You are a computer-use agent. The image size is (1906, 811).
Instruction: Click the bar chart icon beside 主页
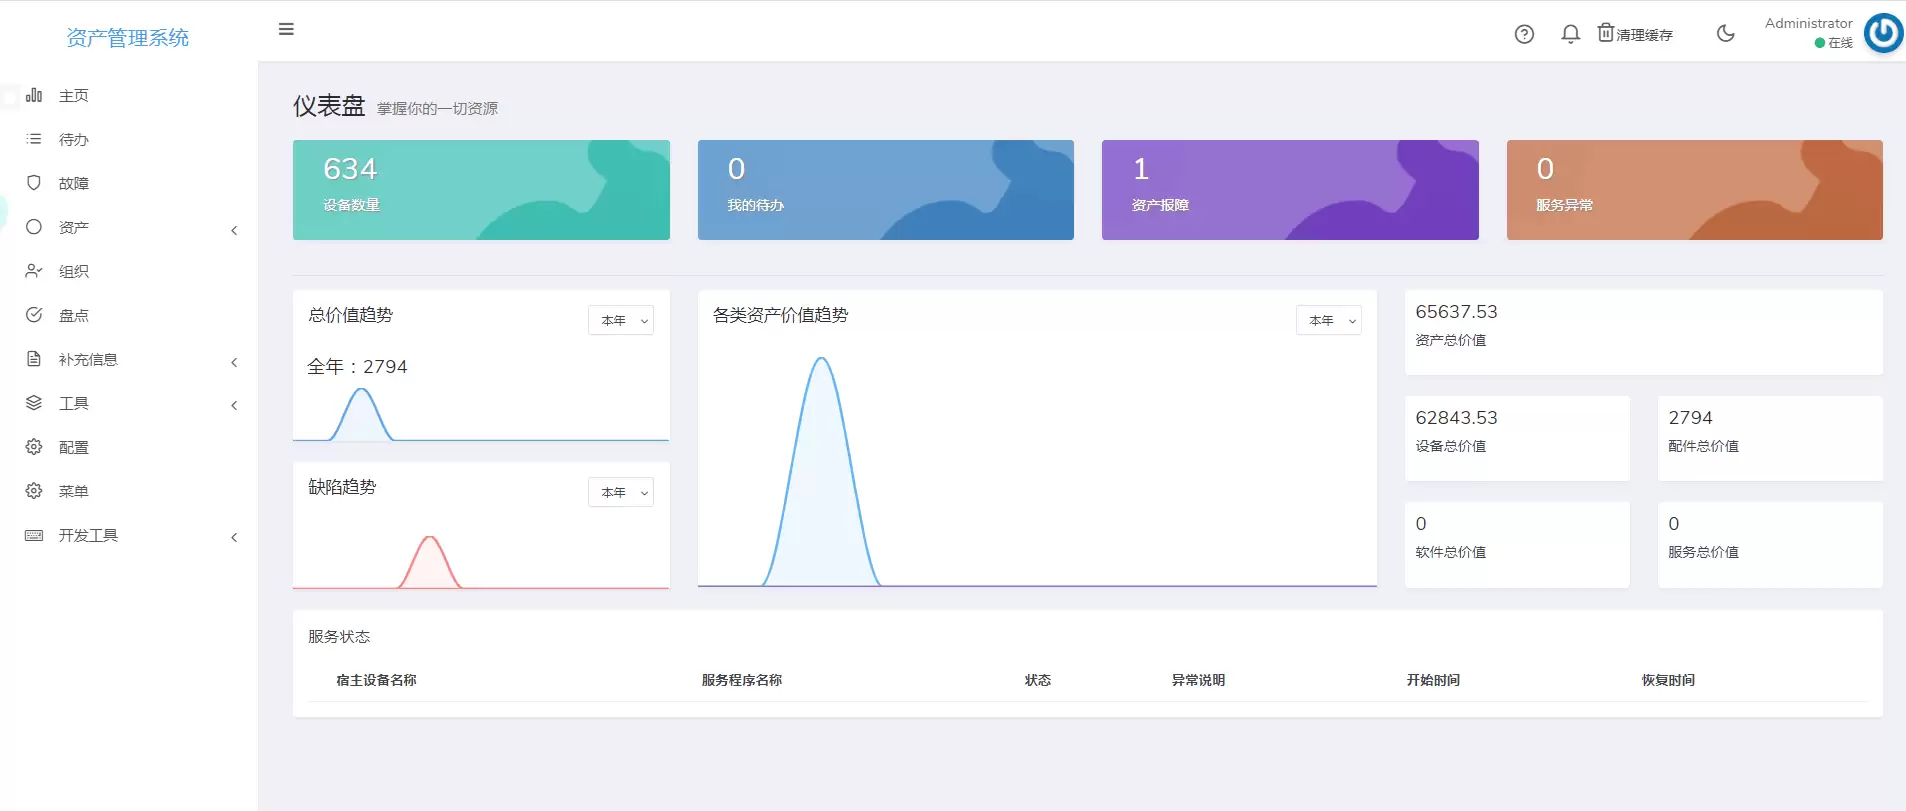point(34,95)
